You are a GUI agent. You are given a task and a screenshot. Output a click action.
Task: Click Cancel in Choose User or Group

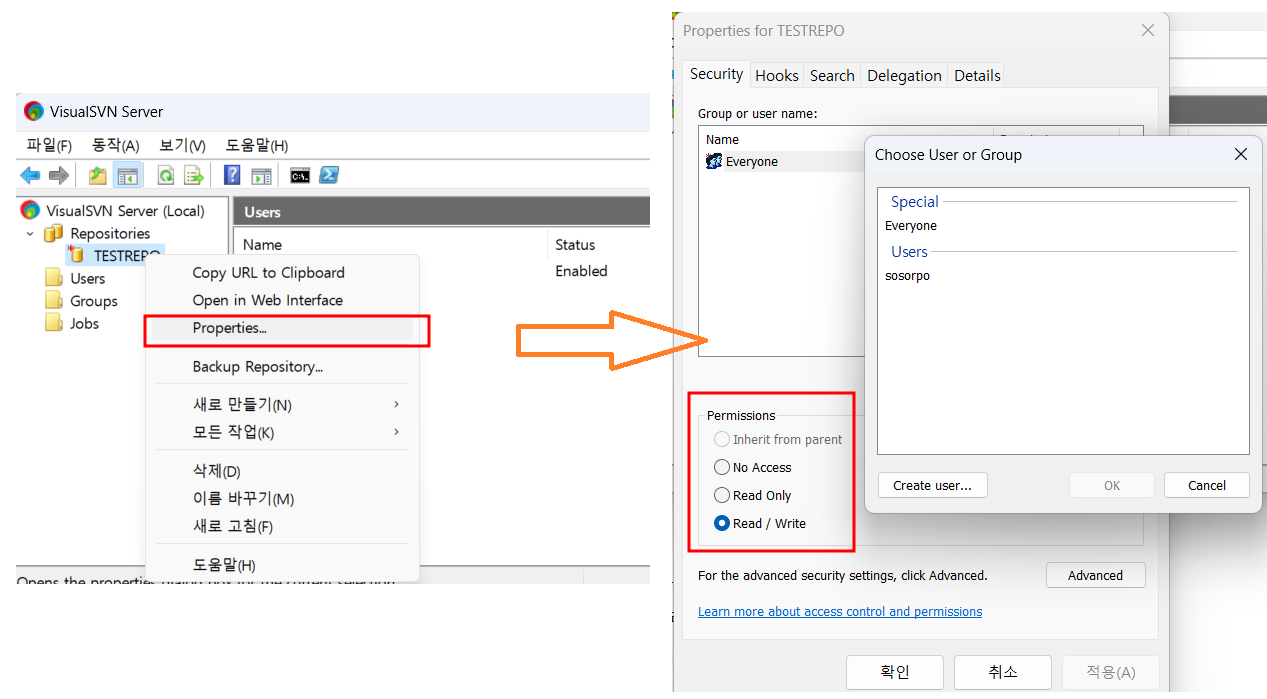click(x=1207, y=485)
